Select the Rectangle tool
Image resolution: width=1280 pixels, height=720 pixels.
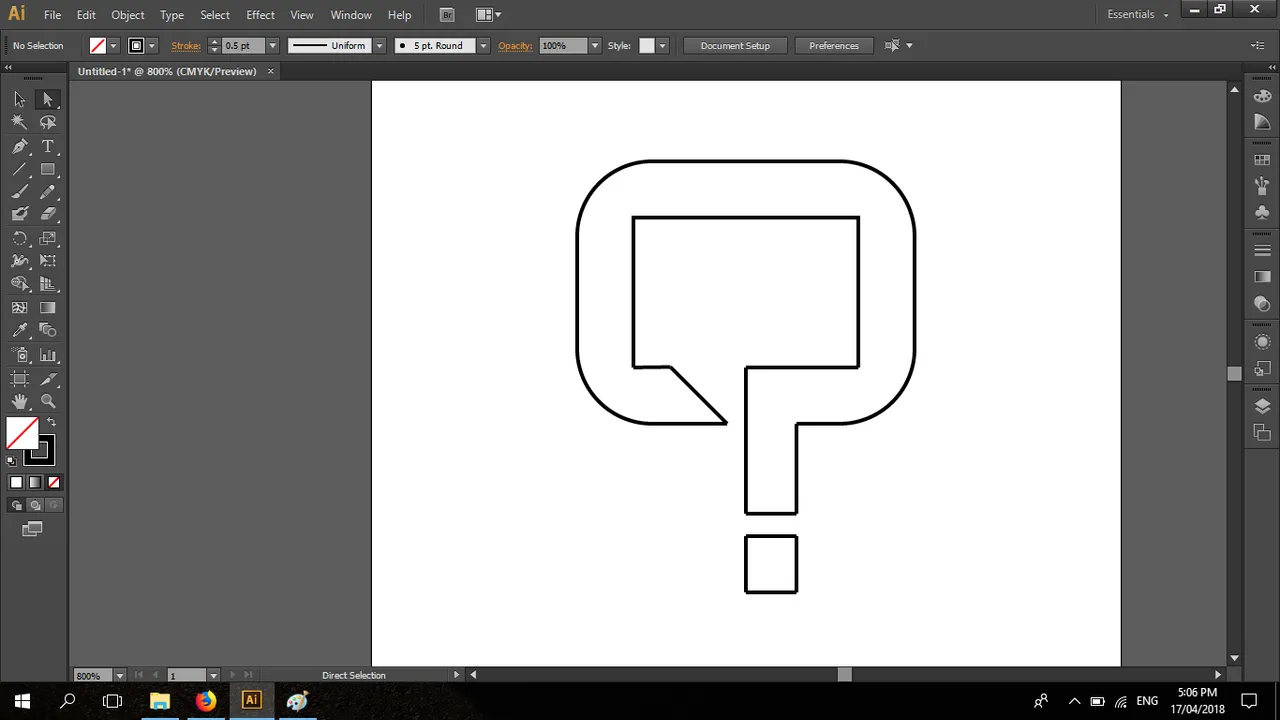click(x=47, y=169)
